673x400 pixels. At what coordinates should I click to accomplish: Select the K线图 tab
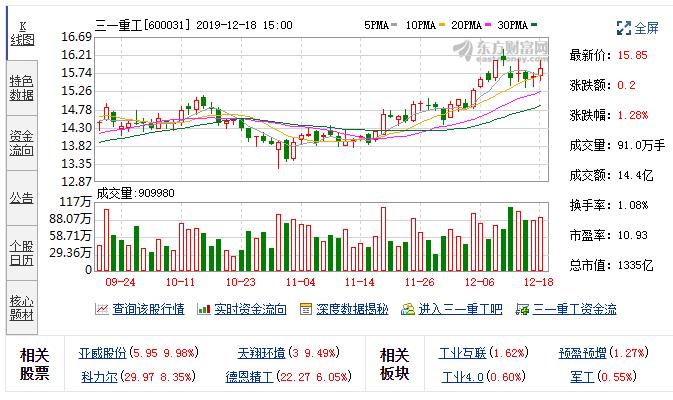[x=22, y=33]
